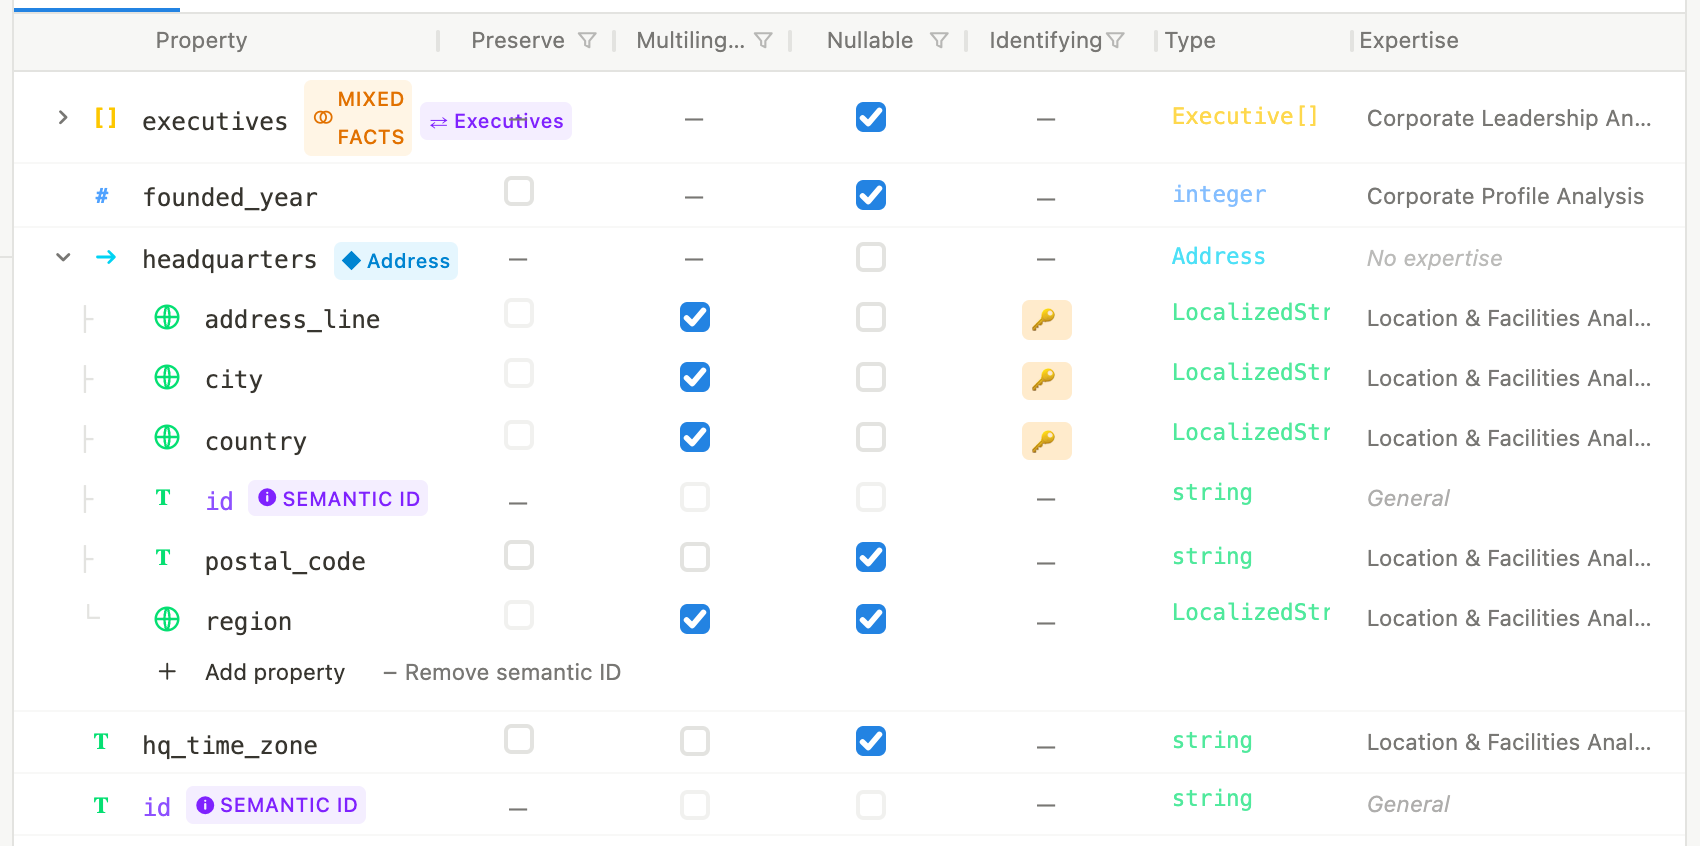Click the Type column header
The height and width of the screenshot is (846, 1700).
[x=1190, y=40]
